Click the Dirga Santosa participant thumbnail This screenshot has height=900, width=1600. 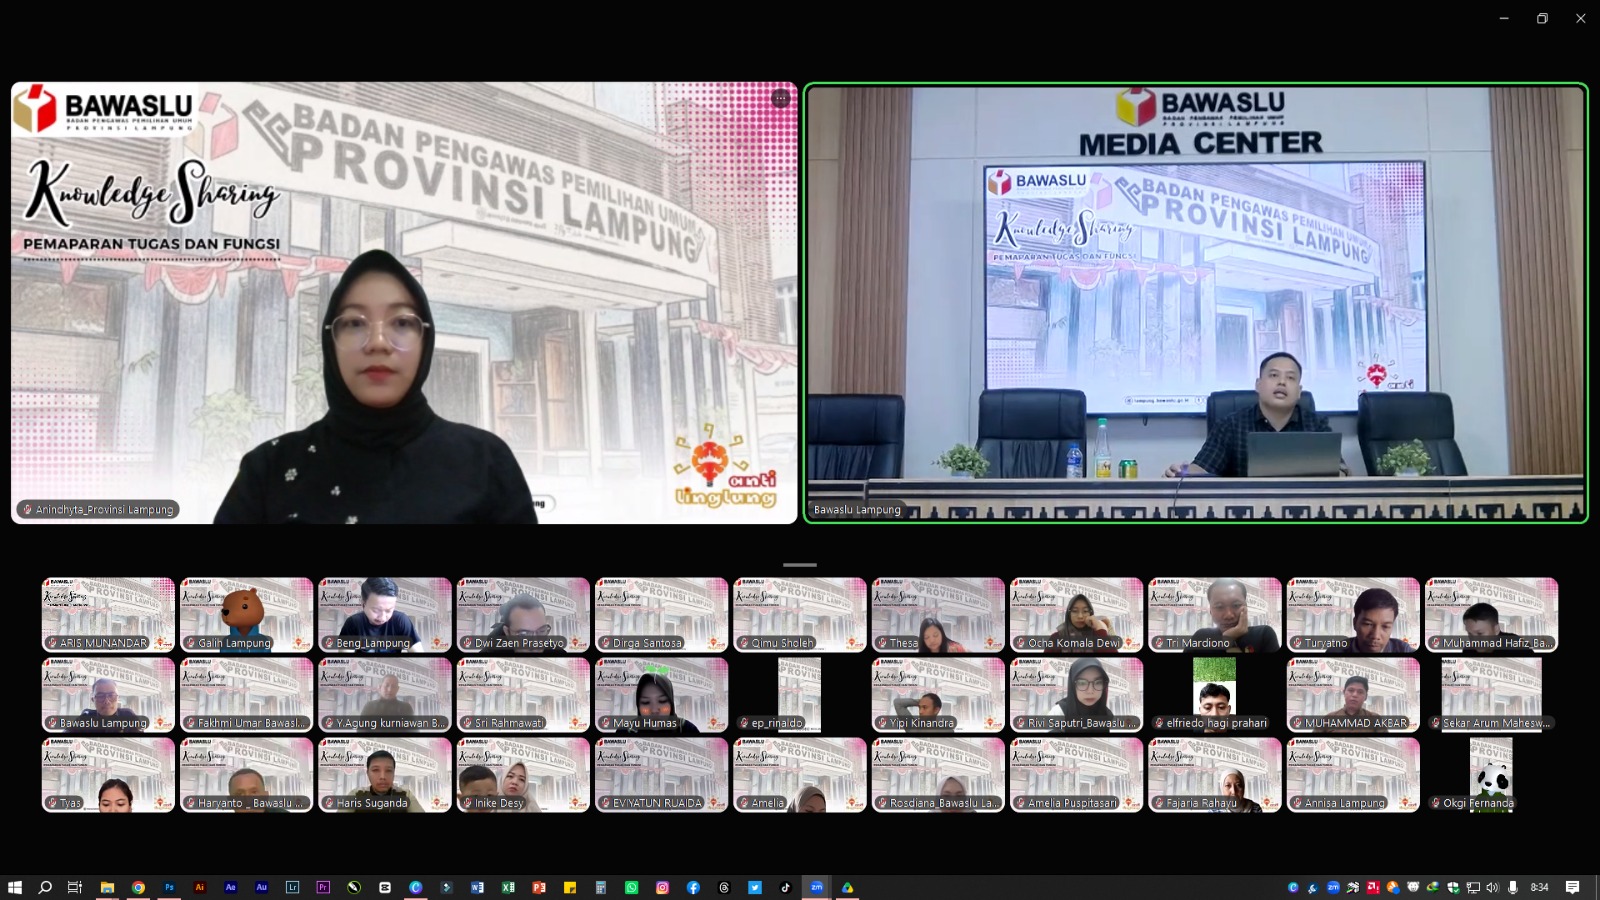(x=661, y=615)
